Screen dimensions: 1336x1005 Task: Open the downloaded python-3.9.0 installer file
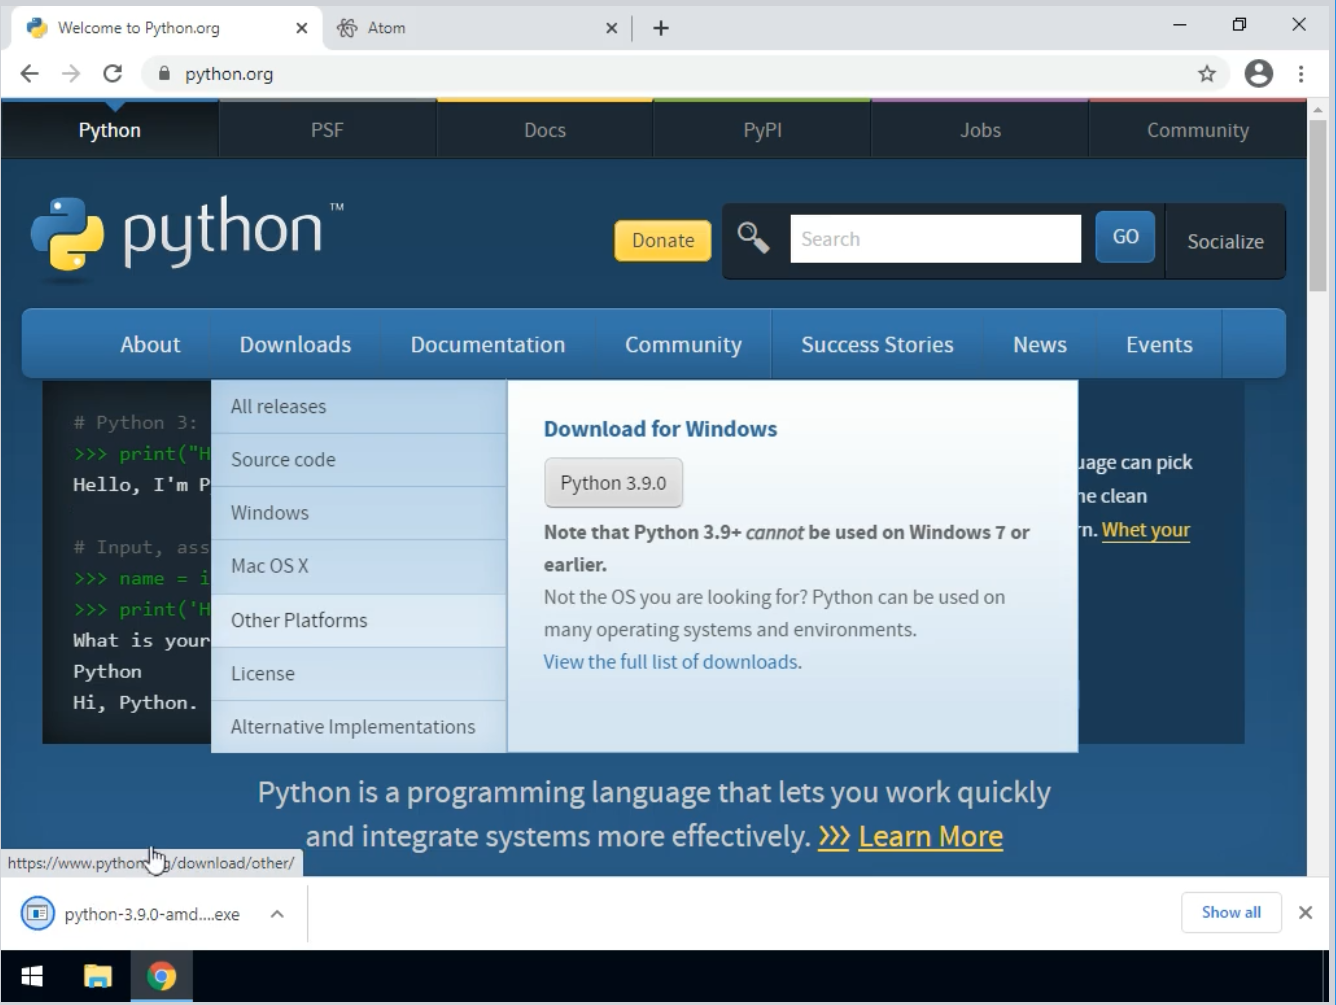[132, 914]
